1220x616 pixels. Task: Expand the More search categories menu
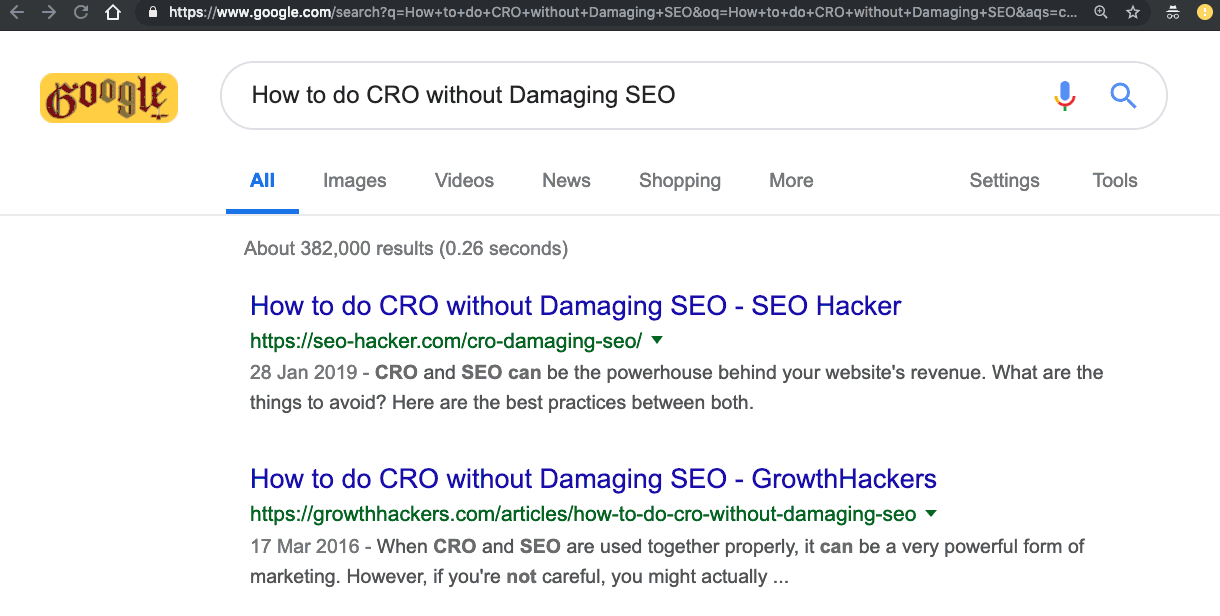[x=791, y=180]
